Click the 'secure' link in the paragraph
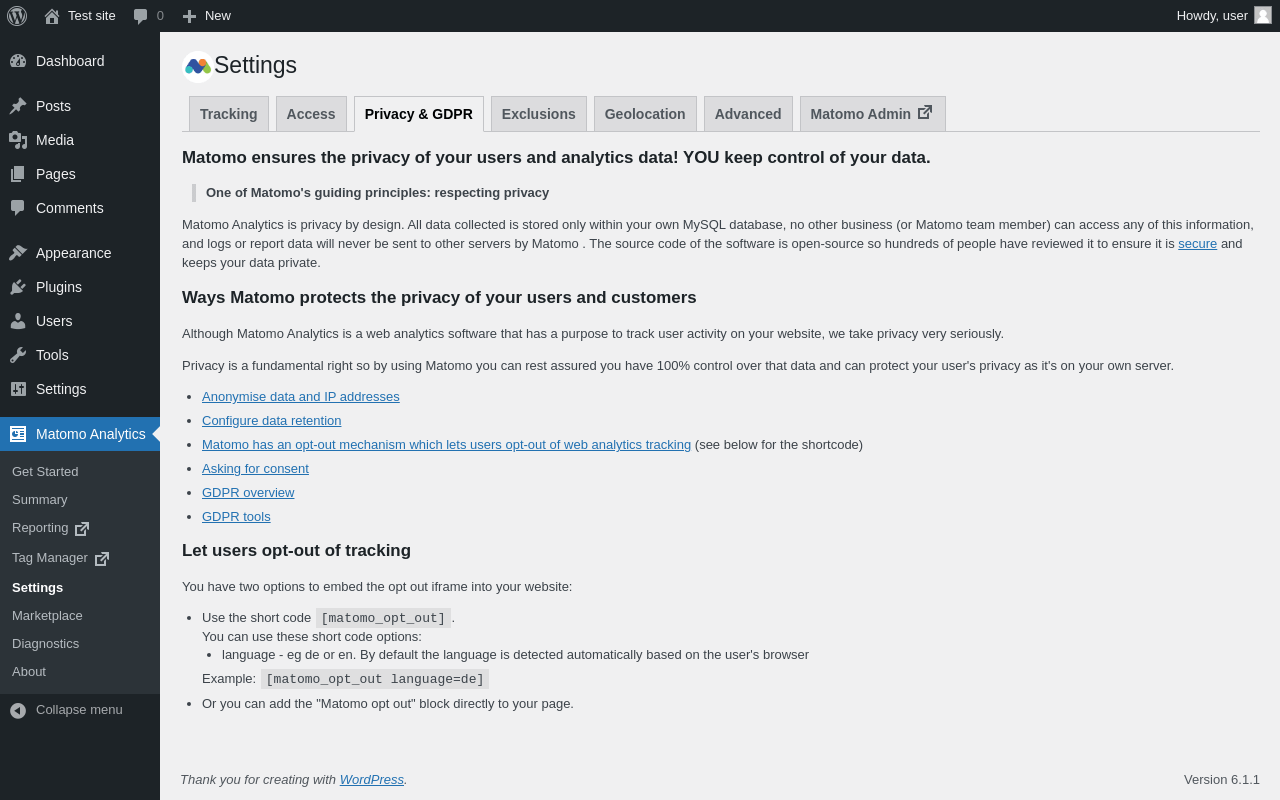The image size is (1280, 800). [x=1197, y=244]
